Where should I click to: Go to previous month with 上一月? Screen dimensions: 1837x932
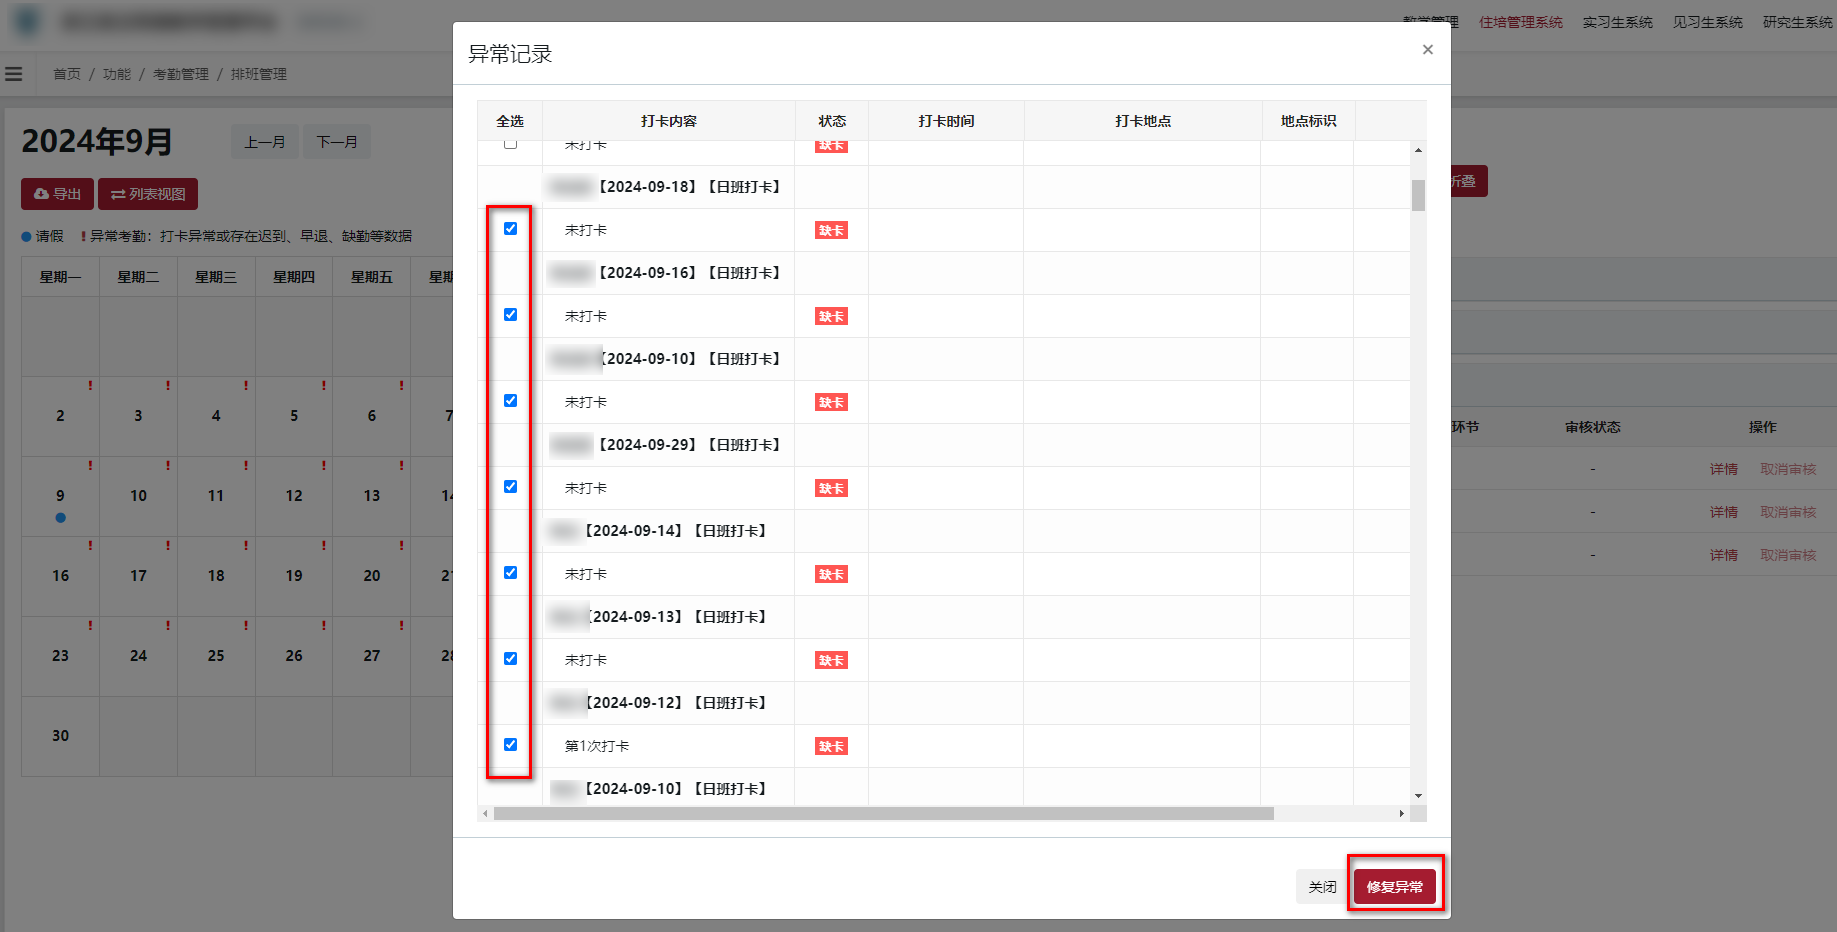(x=265, y=142)
